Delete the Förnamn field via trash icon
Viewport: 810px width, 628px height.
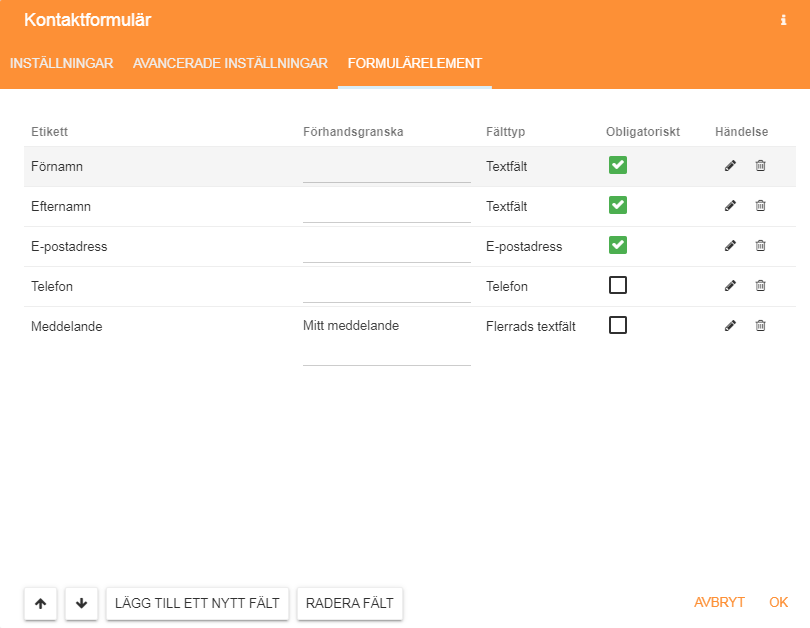click(760, 166)
